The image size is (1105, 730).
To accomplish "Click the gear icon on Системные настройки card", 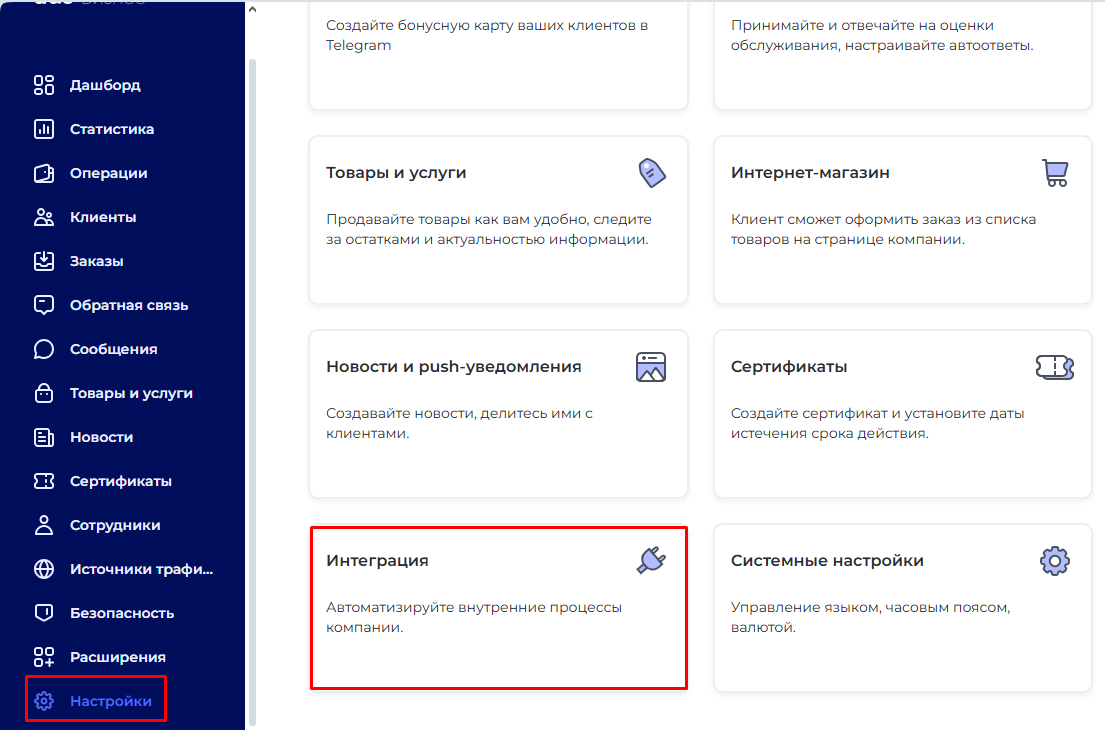I will pos(1055,560).
